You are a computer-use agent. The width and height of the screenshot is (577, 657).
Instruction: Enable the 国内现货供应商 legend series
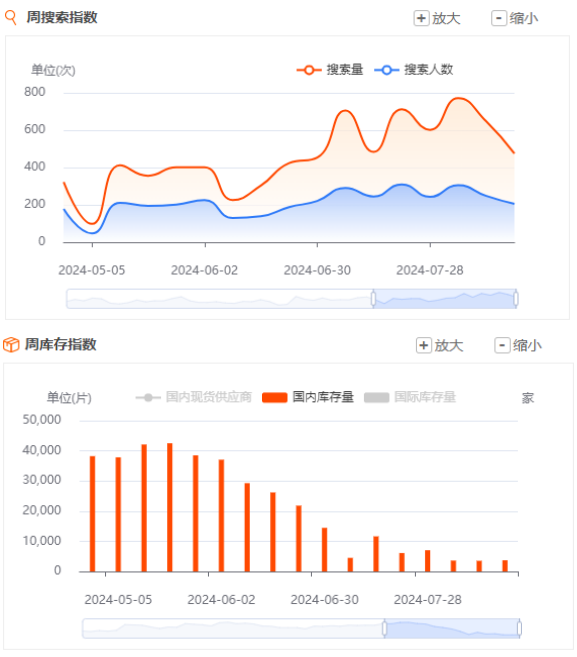[194, 397]
